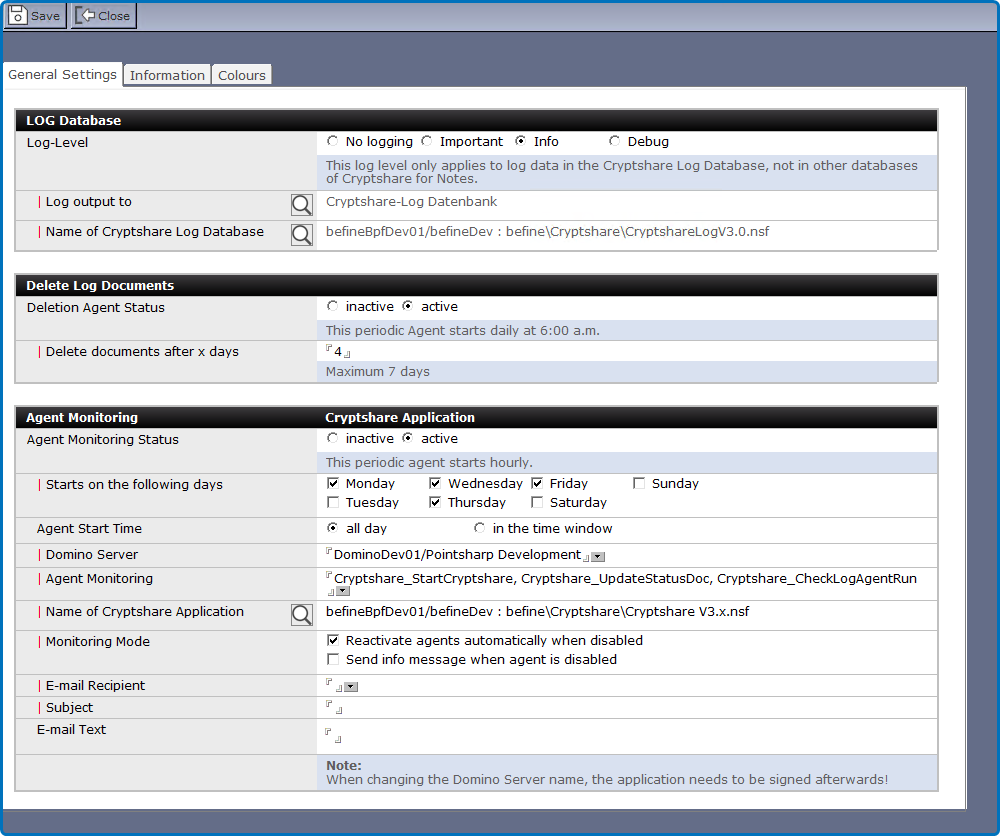Expand the Agent Monitoring dropdown arrow
Image resolution: width=1000 pixels, height=836 pixels.
[x=342, y=592]
